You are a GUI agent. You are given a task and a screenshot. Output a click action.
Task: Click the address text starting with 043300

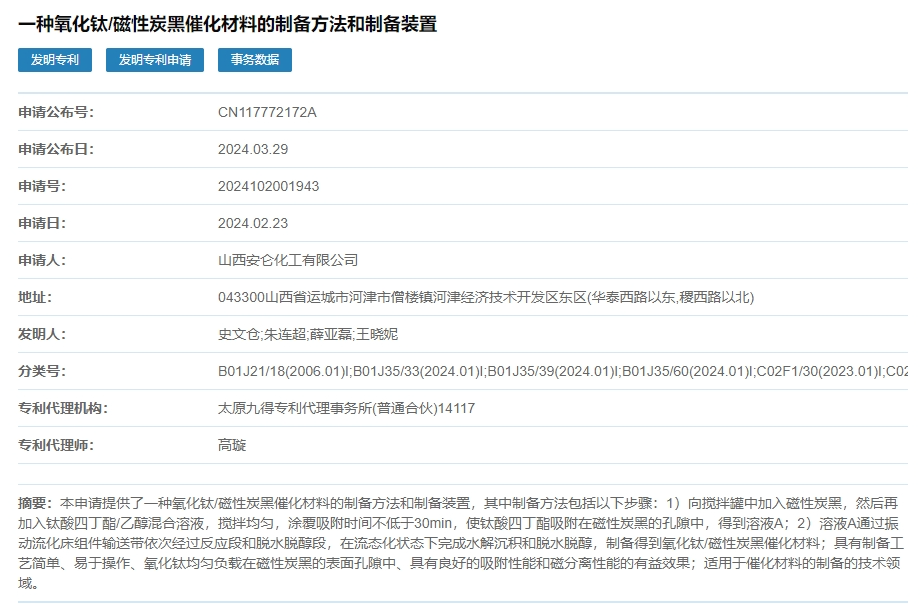(x=486, y=297)
